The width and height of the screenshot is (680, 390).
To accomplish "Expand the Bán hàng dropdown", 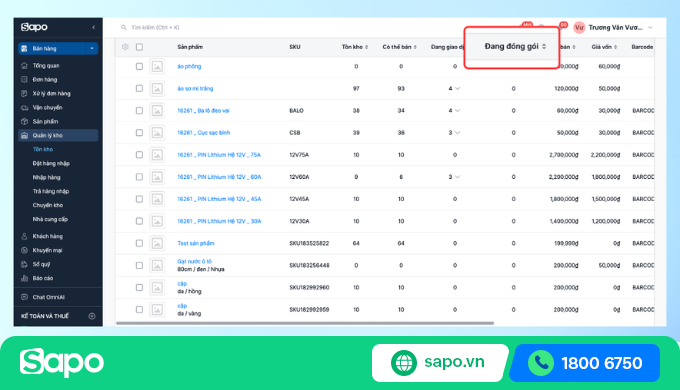I will [92, 49].
